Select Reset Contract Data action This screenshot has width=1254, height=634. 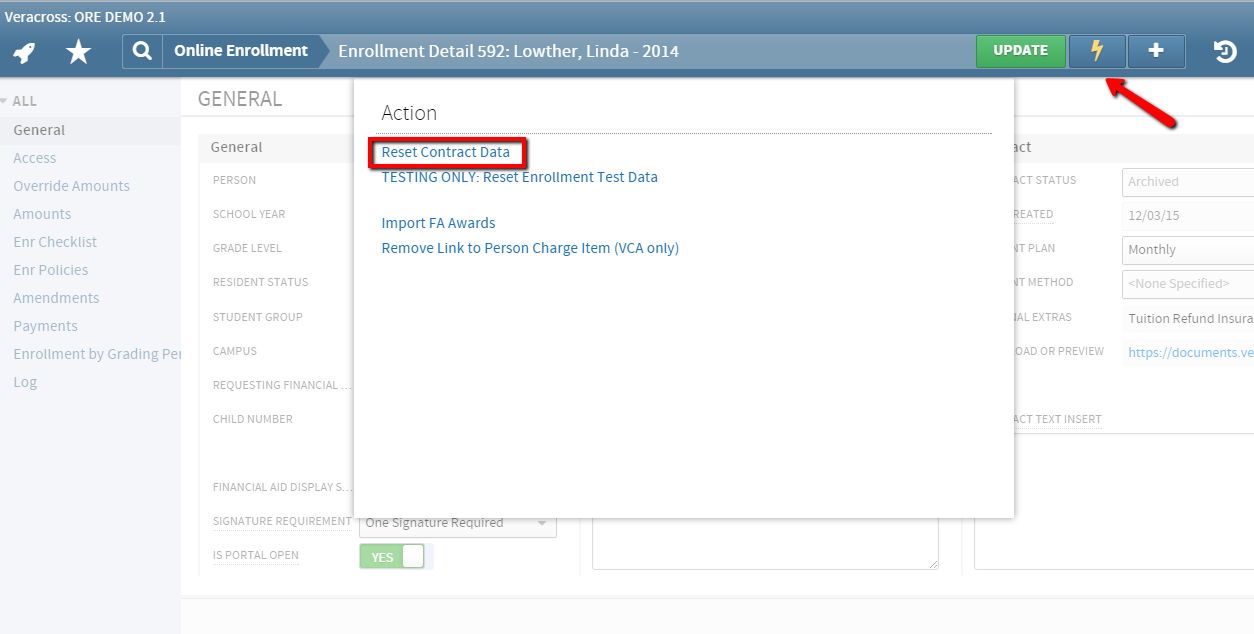click(x=446, y=153)
